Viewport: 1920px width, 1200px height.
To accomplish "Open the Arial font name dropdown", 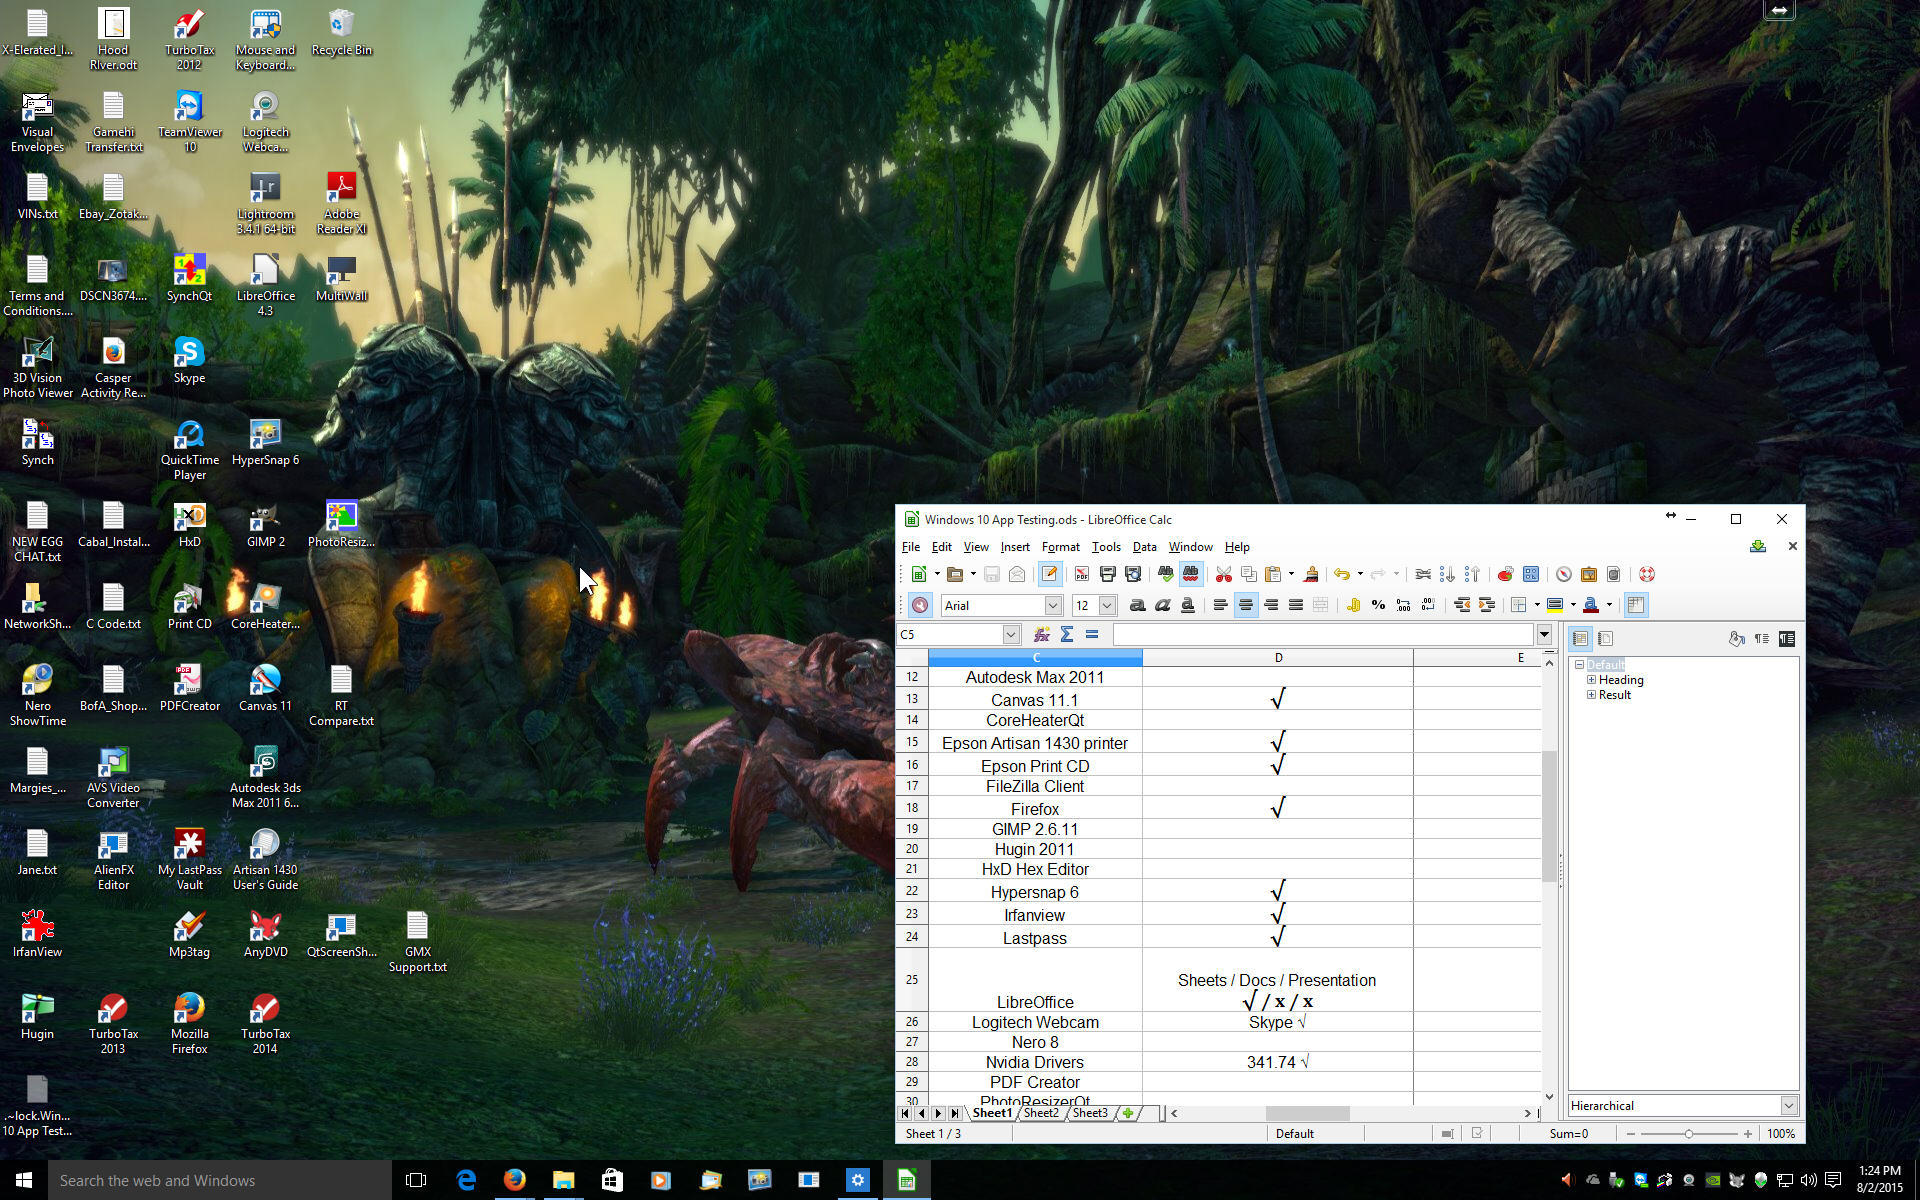I will [x=1052, y=605].
